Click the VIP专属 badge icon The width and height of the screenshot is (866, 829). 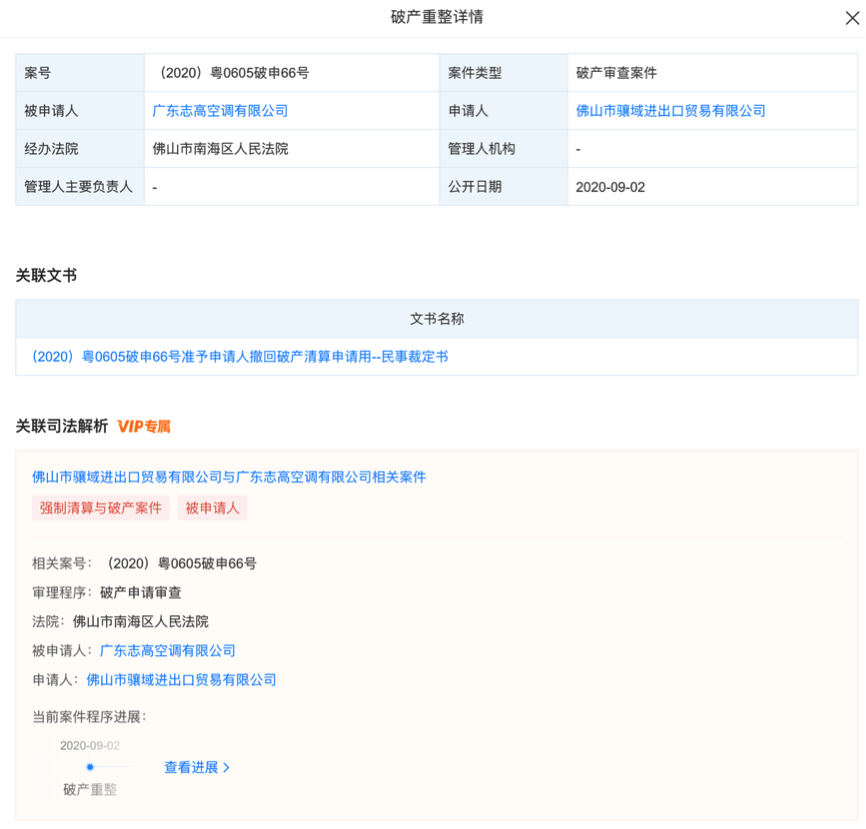pos(144,426)
